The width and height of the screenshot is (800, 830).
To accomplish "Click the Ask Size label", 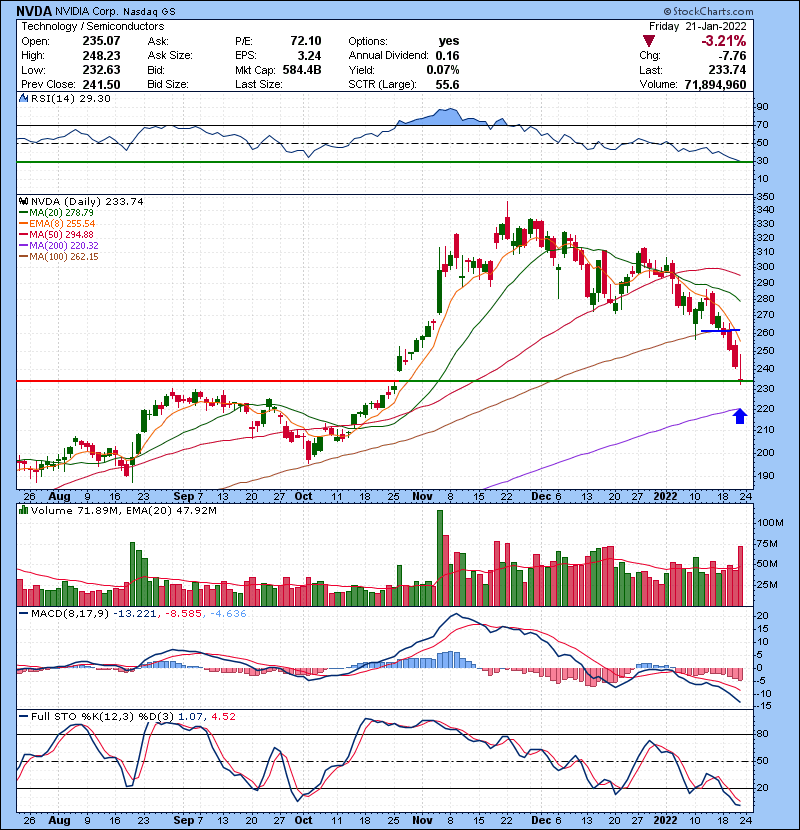I will (x=170, y=56).
